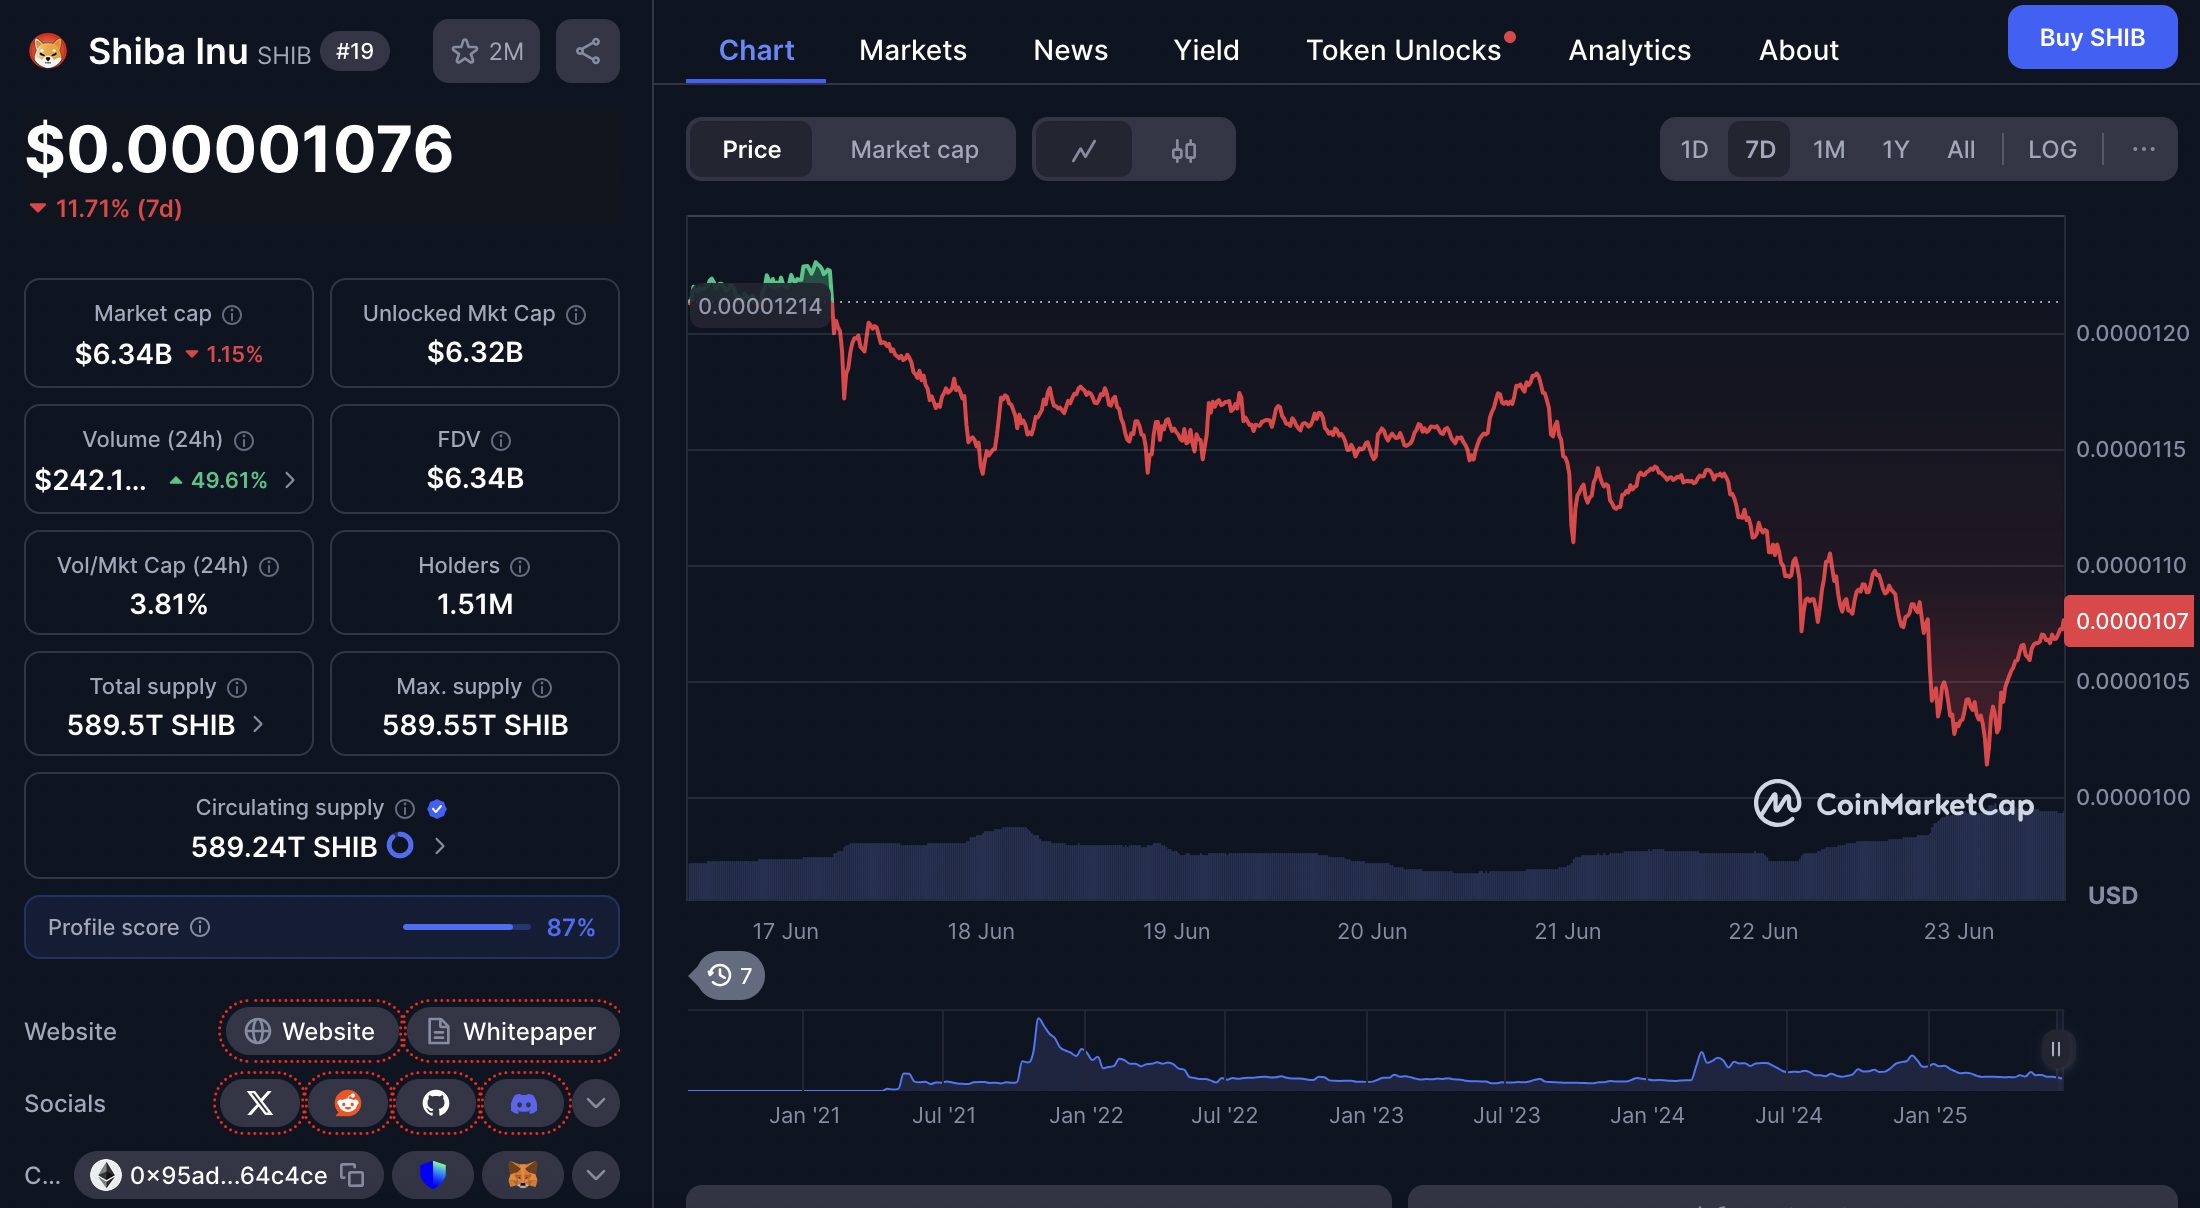The width and height of the screenshot is (2200, 1208).
Task: Click the Buy SHIB button
Action: tap(2092, 37)
